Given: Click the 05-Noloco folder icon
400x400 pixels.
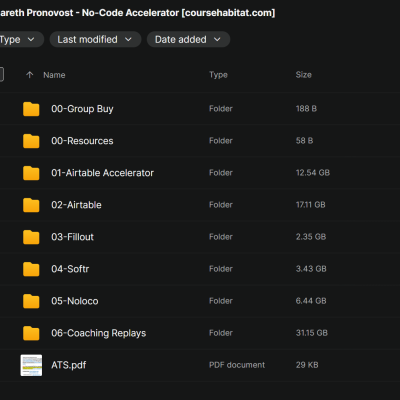Looking at the screenshot, I should (31, 301).
